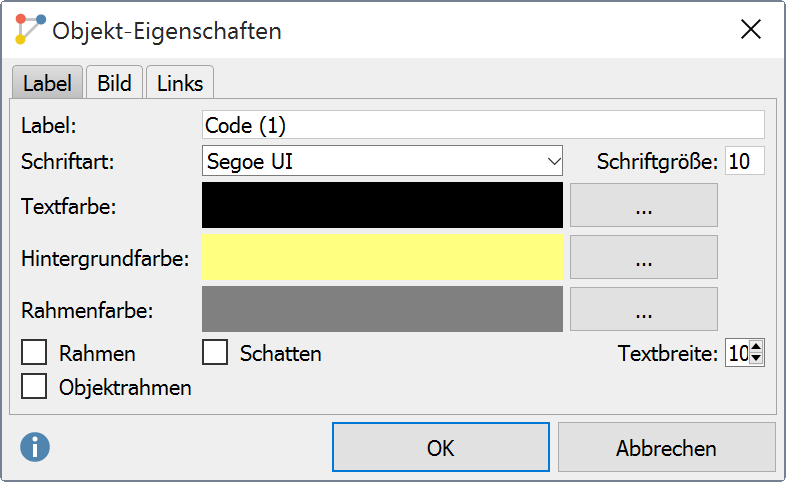Switch to the Bild tab
This screenshot has width=786, height=482.
(x=114, y=83)
